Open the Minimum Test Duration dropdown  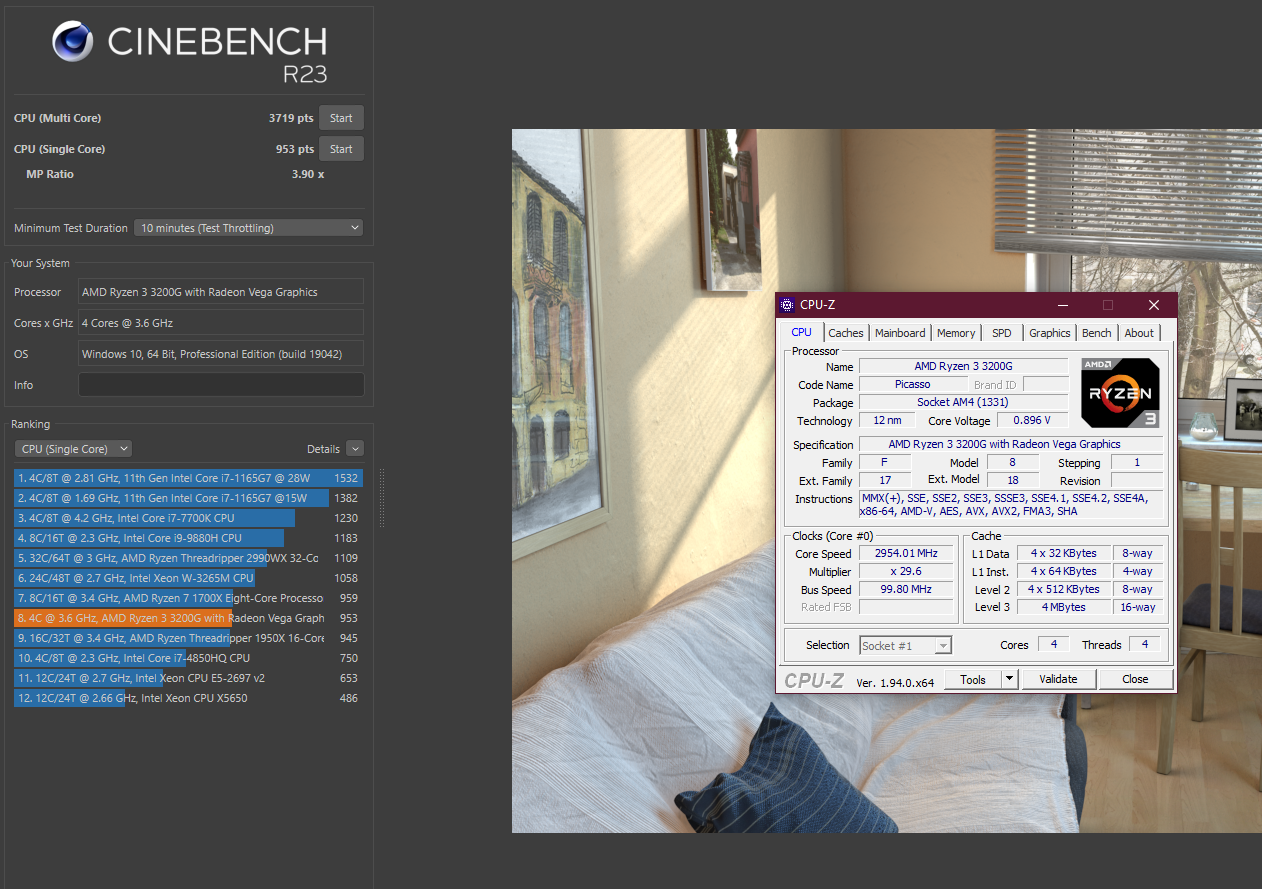coord(249,228)
